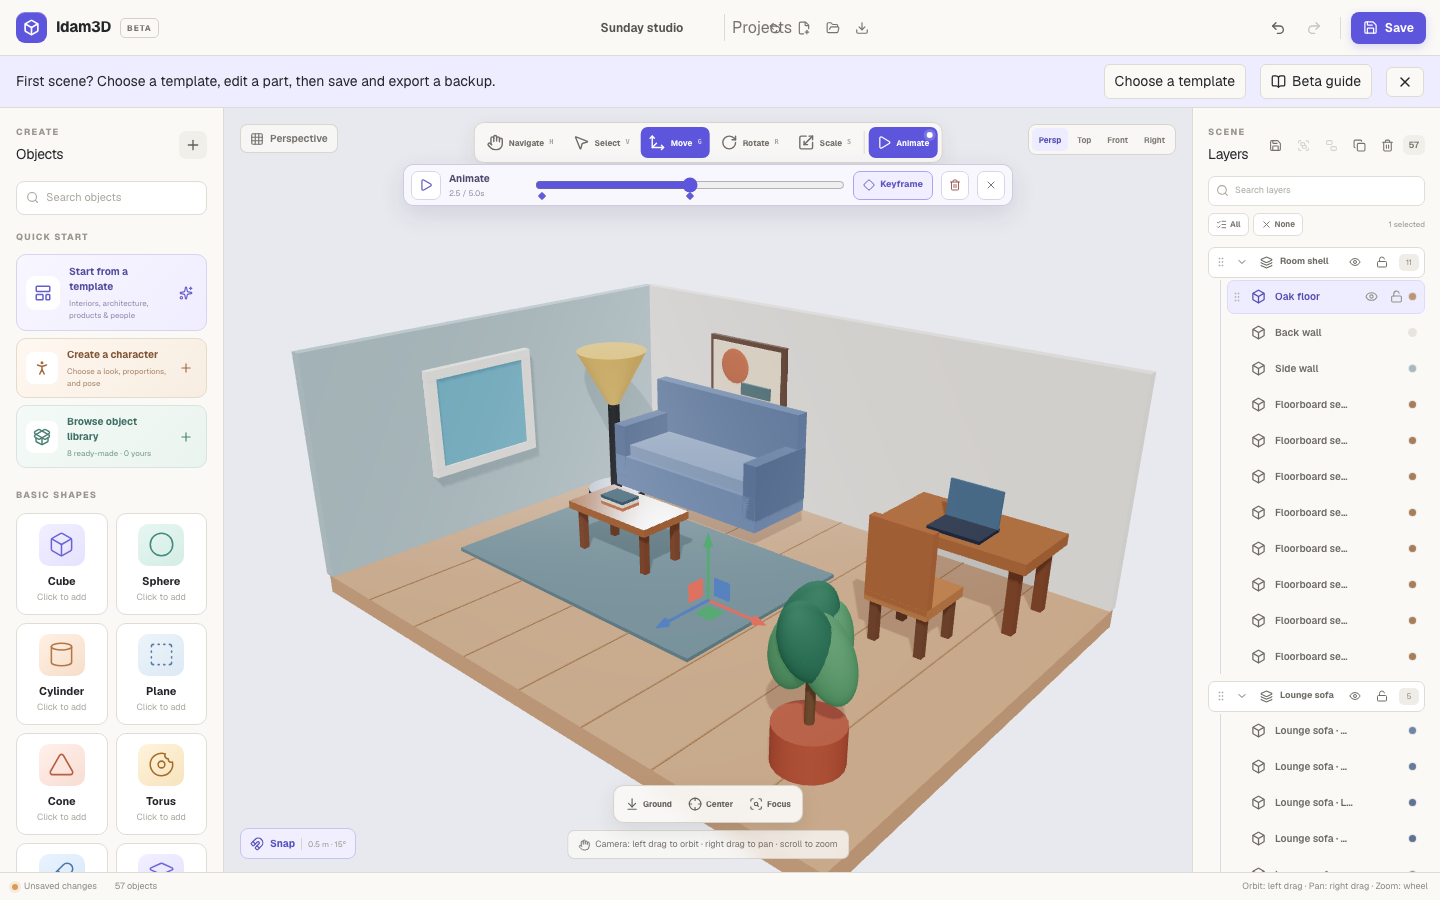Collapse the Room shell group

tap(1242, 262)
